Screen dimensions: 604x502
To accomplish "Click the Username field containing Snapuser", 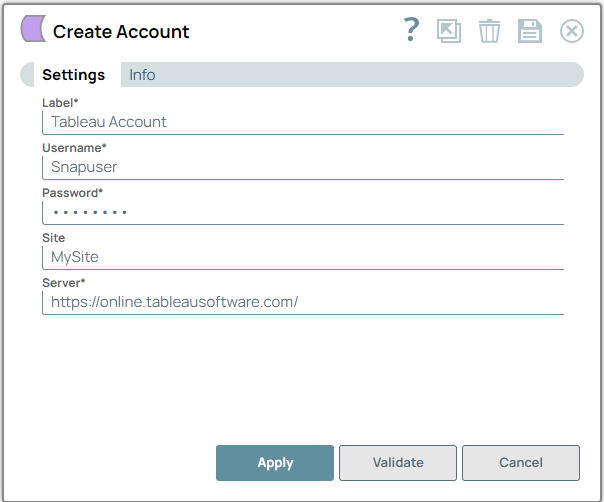I will point(303,168).
